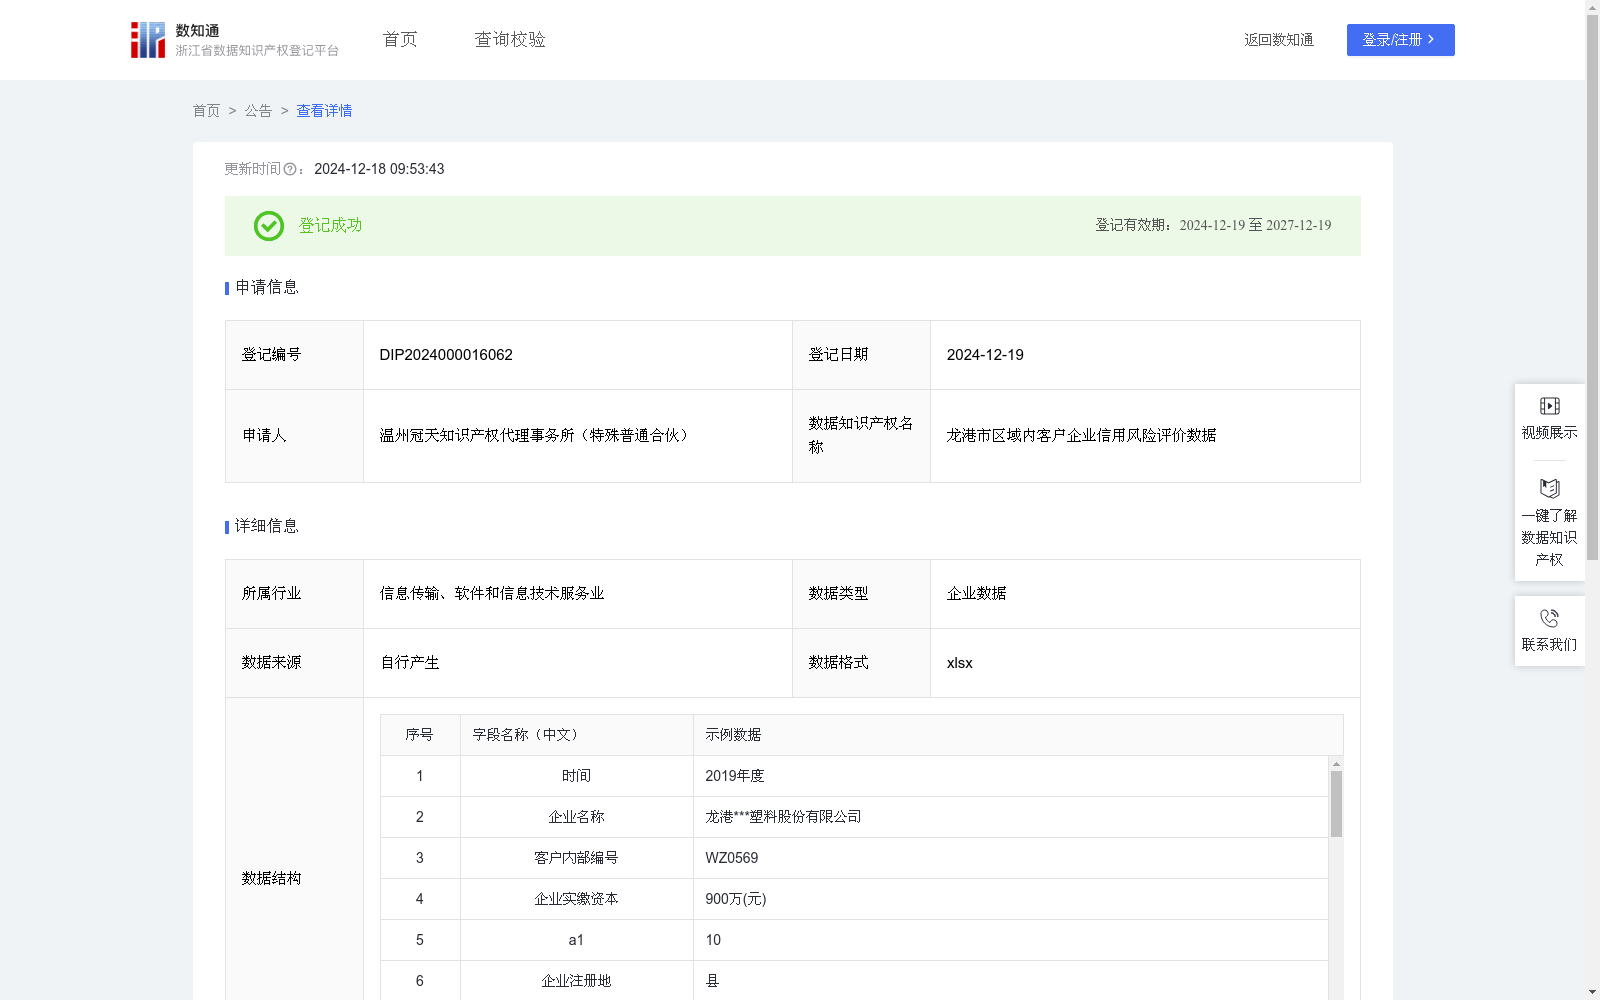Screen dimensions: 1600x1000
Task: Click the 示例数据 column header
Action: point(1018,735)
